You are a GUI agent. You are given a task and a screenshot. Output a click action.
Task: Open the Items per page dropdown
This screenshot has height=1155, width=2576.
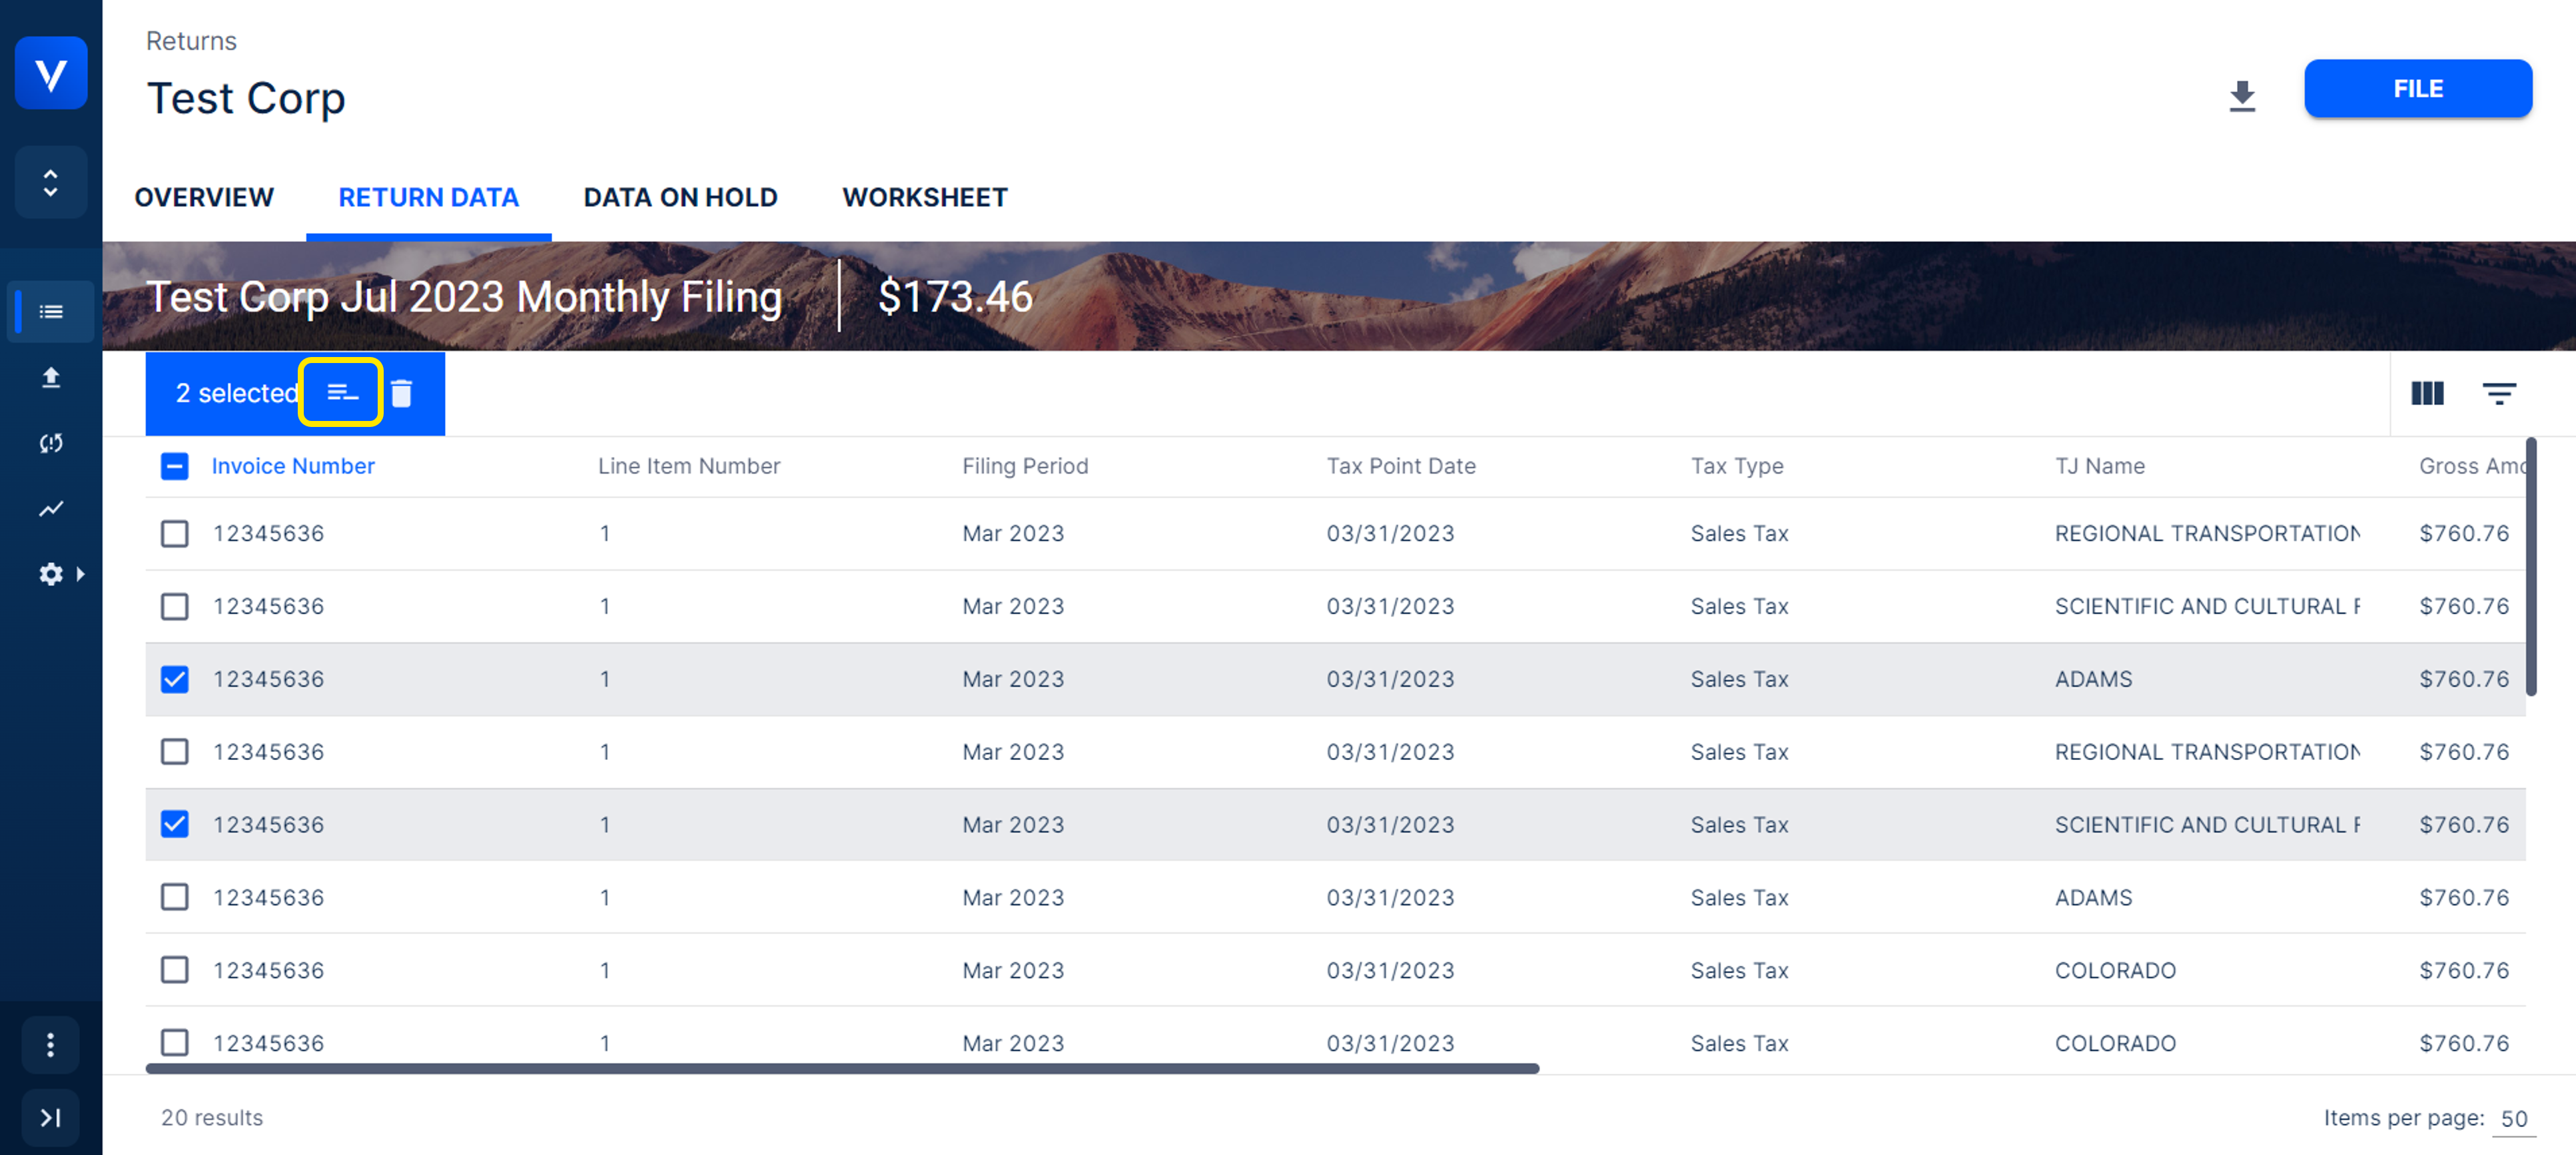point(2514,1118)
